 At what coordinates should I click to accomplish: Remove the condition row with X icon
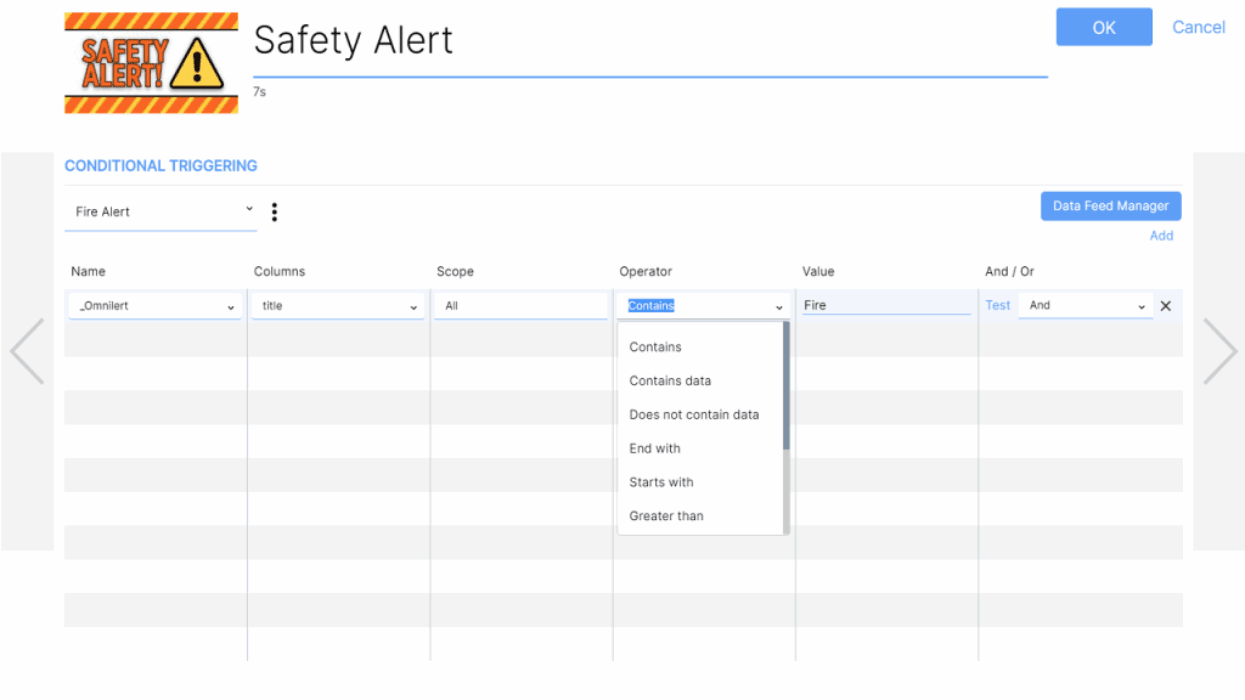pyautogui.click(x=1165, y=306)
